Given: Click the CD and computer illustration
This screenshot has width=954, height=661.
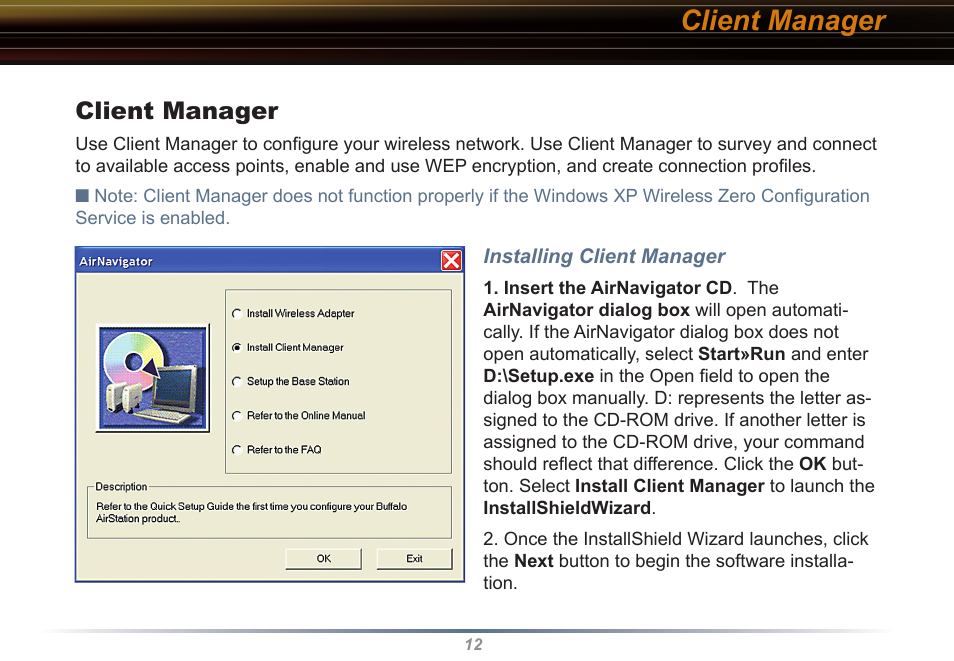Looking at the screenshot, I should 153,378.
